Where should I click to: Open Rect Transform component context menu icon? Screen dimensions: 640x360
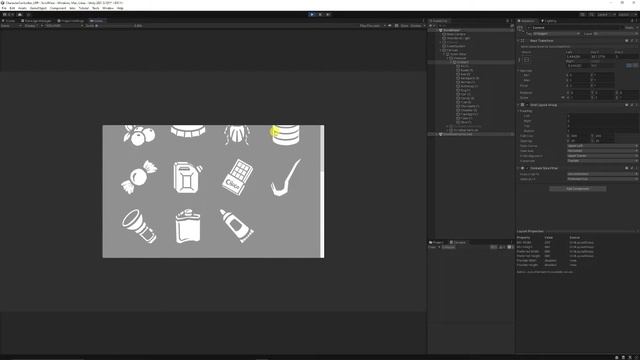click(x=636, y=41)
